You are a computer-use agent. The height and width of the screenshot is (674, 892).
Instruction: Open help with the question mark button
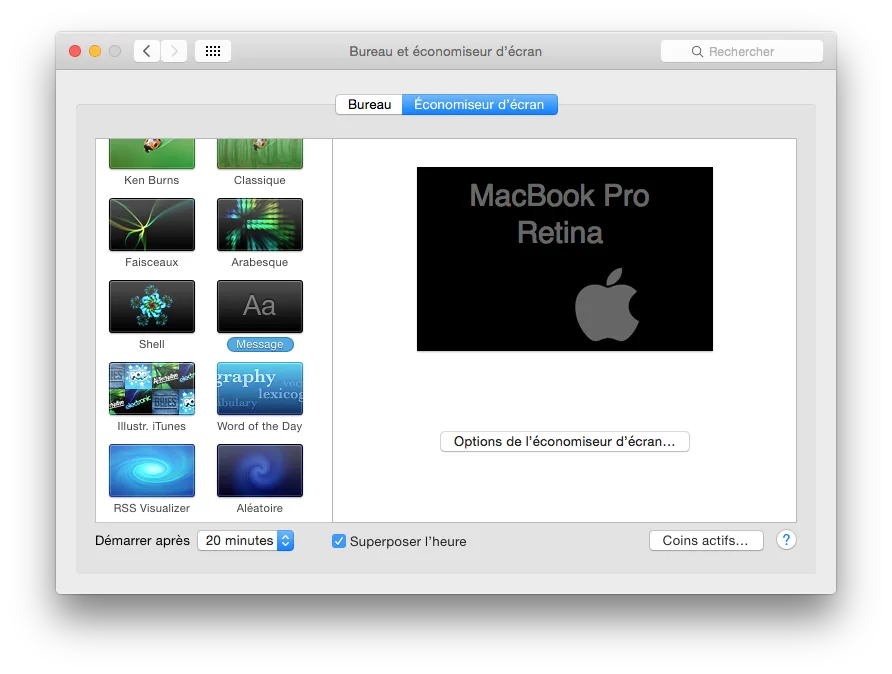786,540
